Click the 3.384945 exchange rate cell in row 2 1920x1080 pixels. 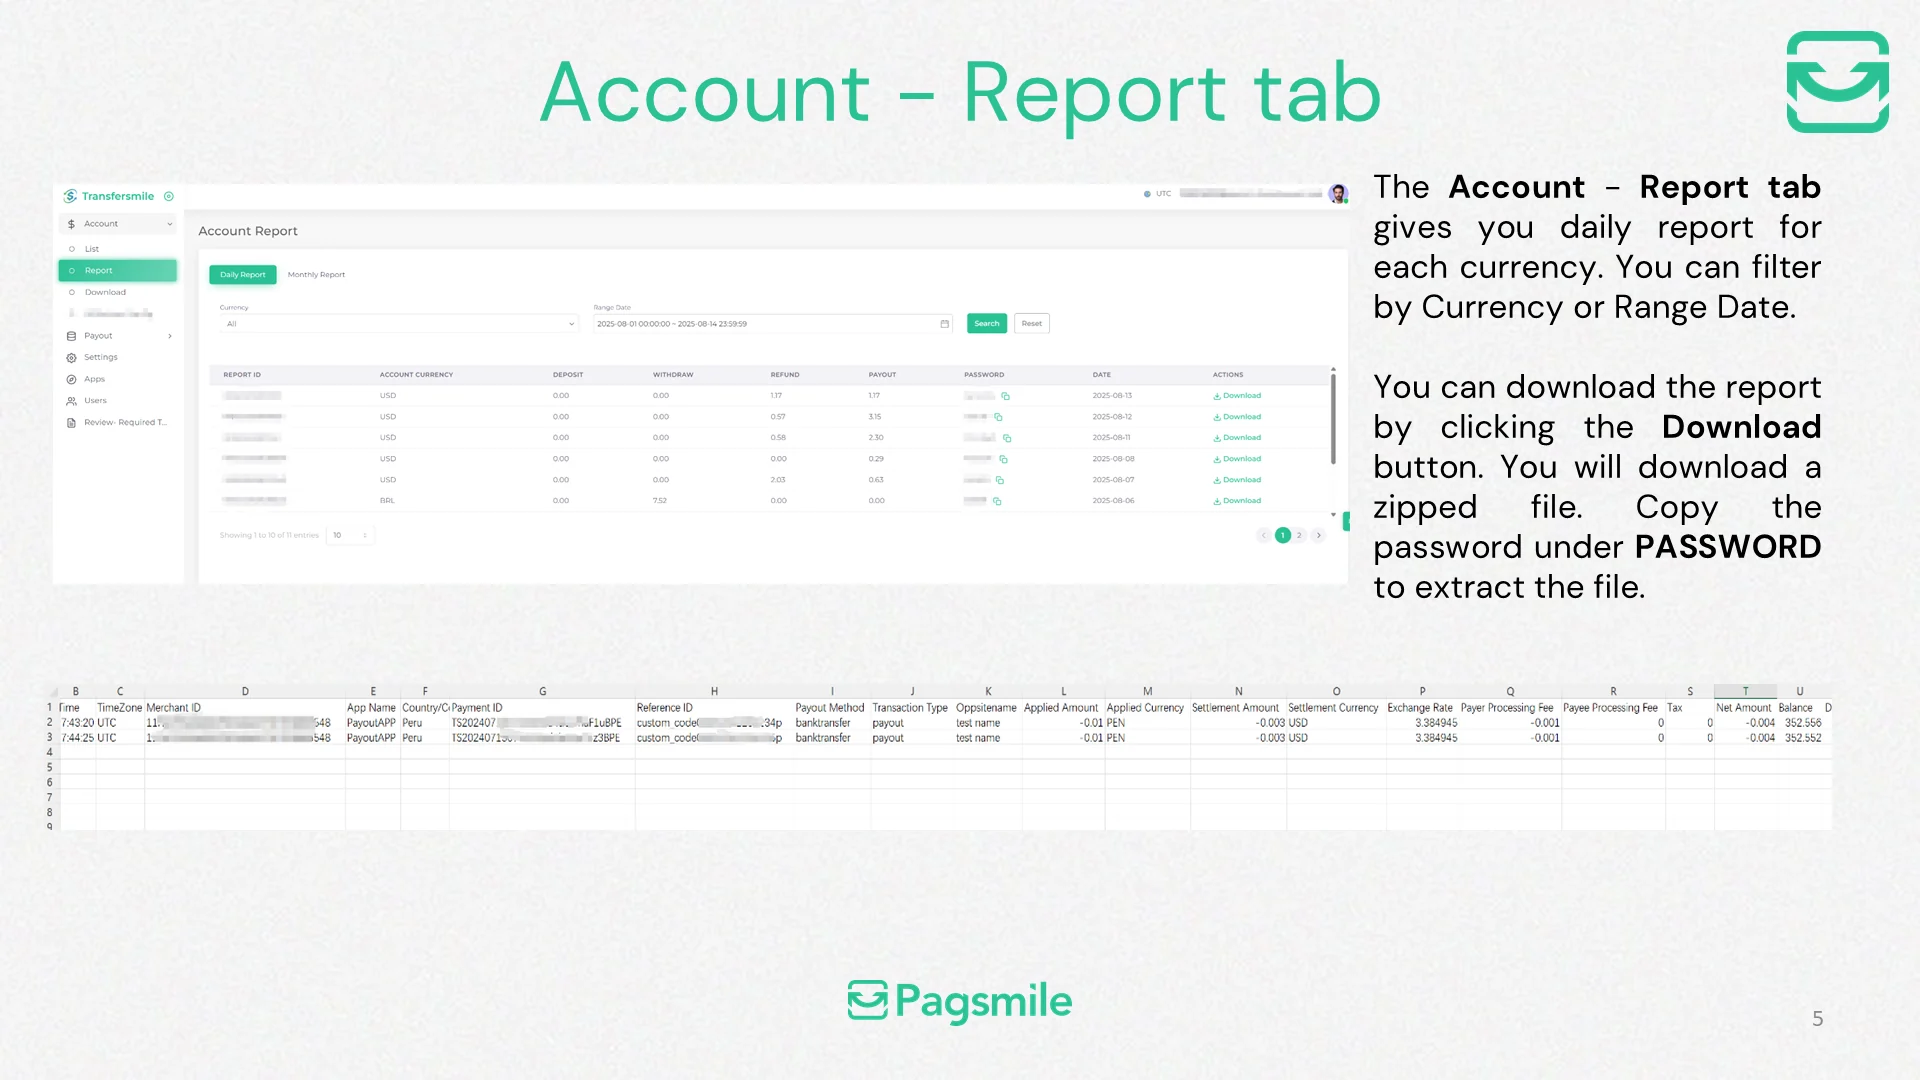[1436, 723]
